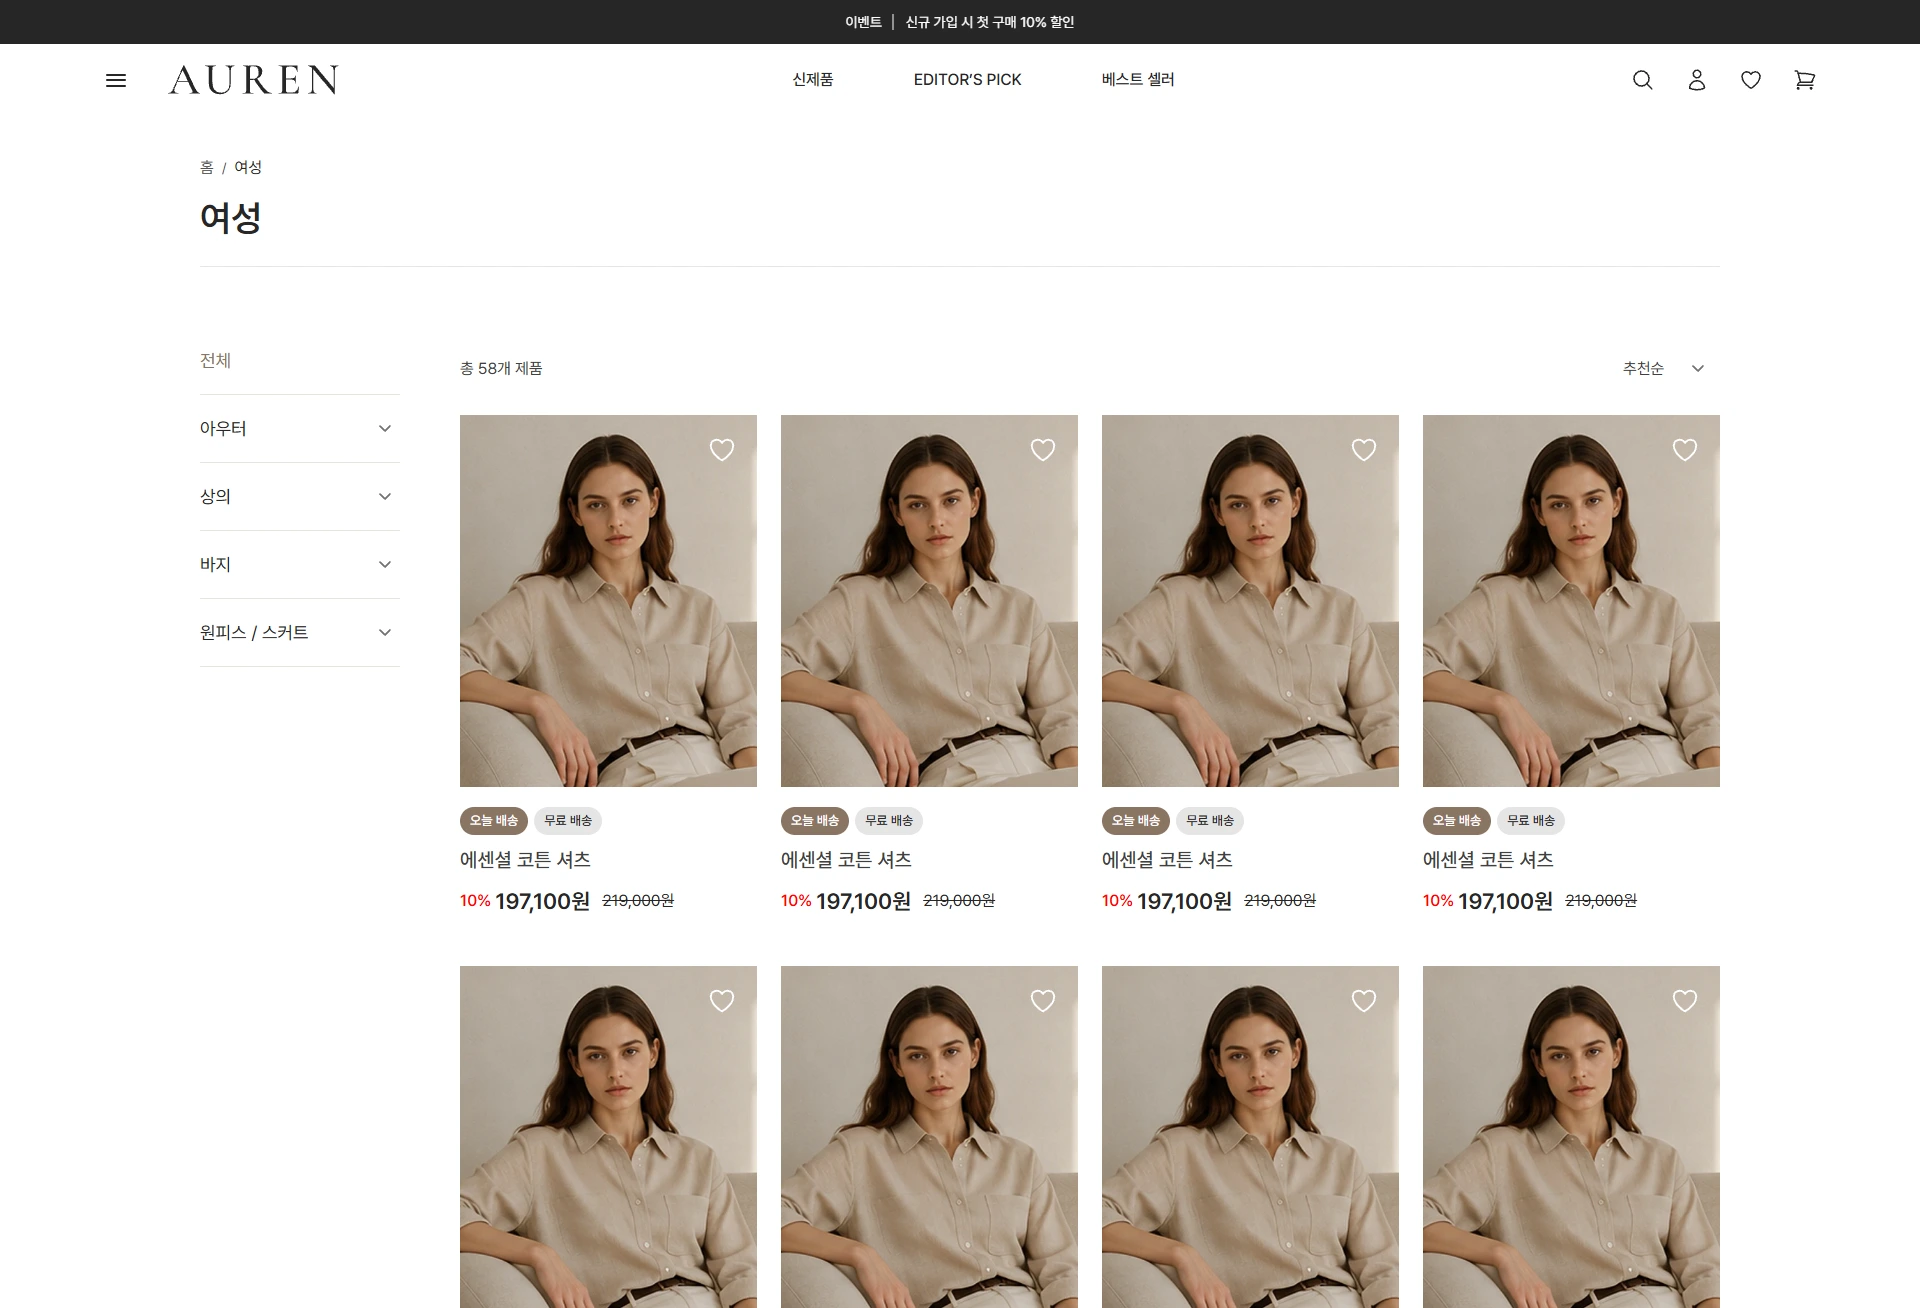Open first bottom-row product photo

coord(608,1137)
